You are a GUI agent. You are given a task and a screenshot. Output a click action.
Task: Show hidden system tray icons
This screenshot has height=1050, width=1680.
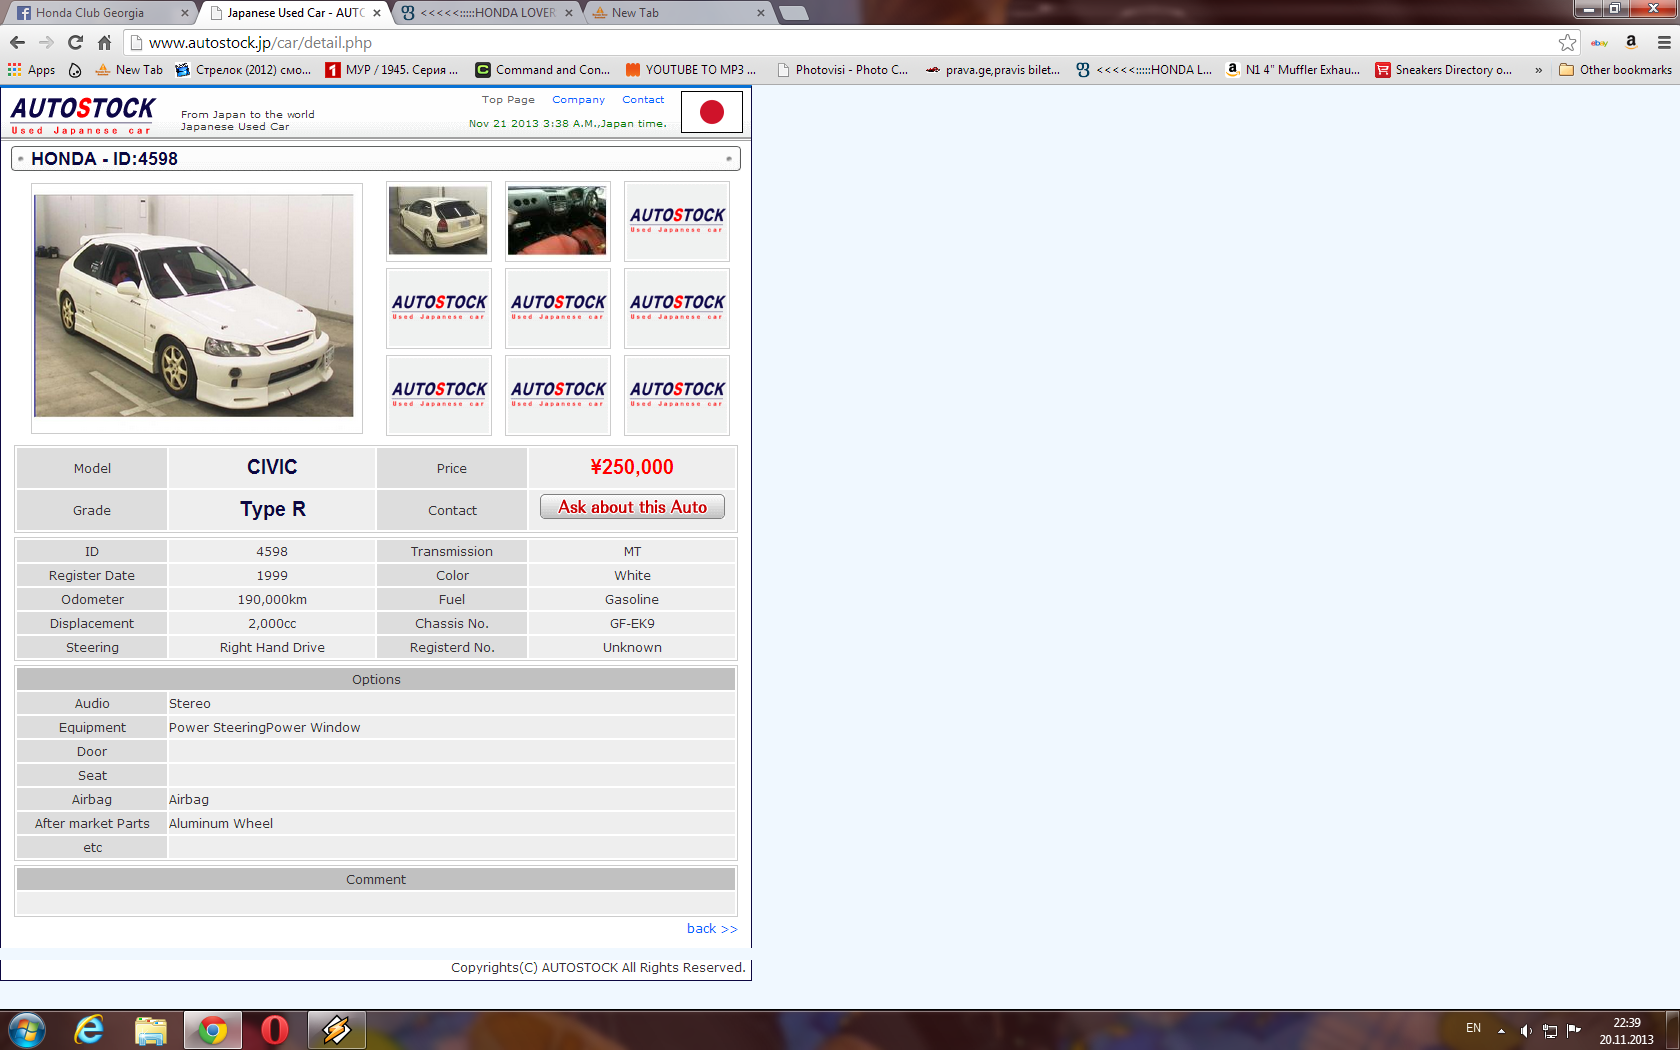tap(1501, 1031)
